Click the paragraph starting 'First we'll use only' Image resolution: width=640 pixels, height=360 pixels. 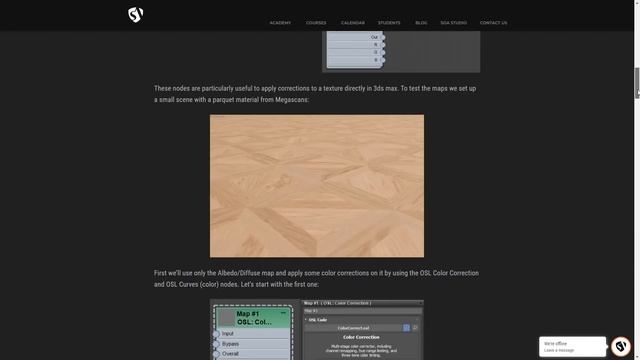click(x=316, y=278)
